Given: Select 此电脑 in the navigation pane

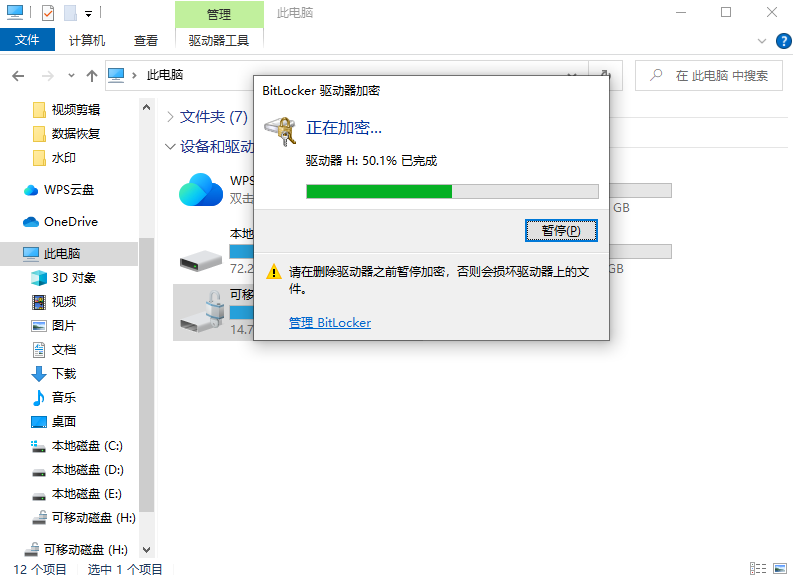Looking at the screenshot, I should click(69, 254).
